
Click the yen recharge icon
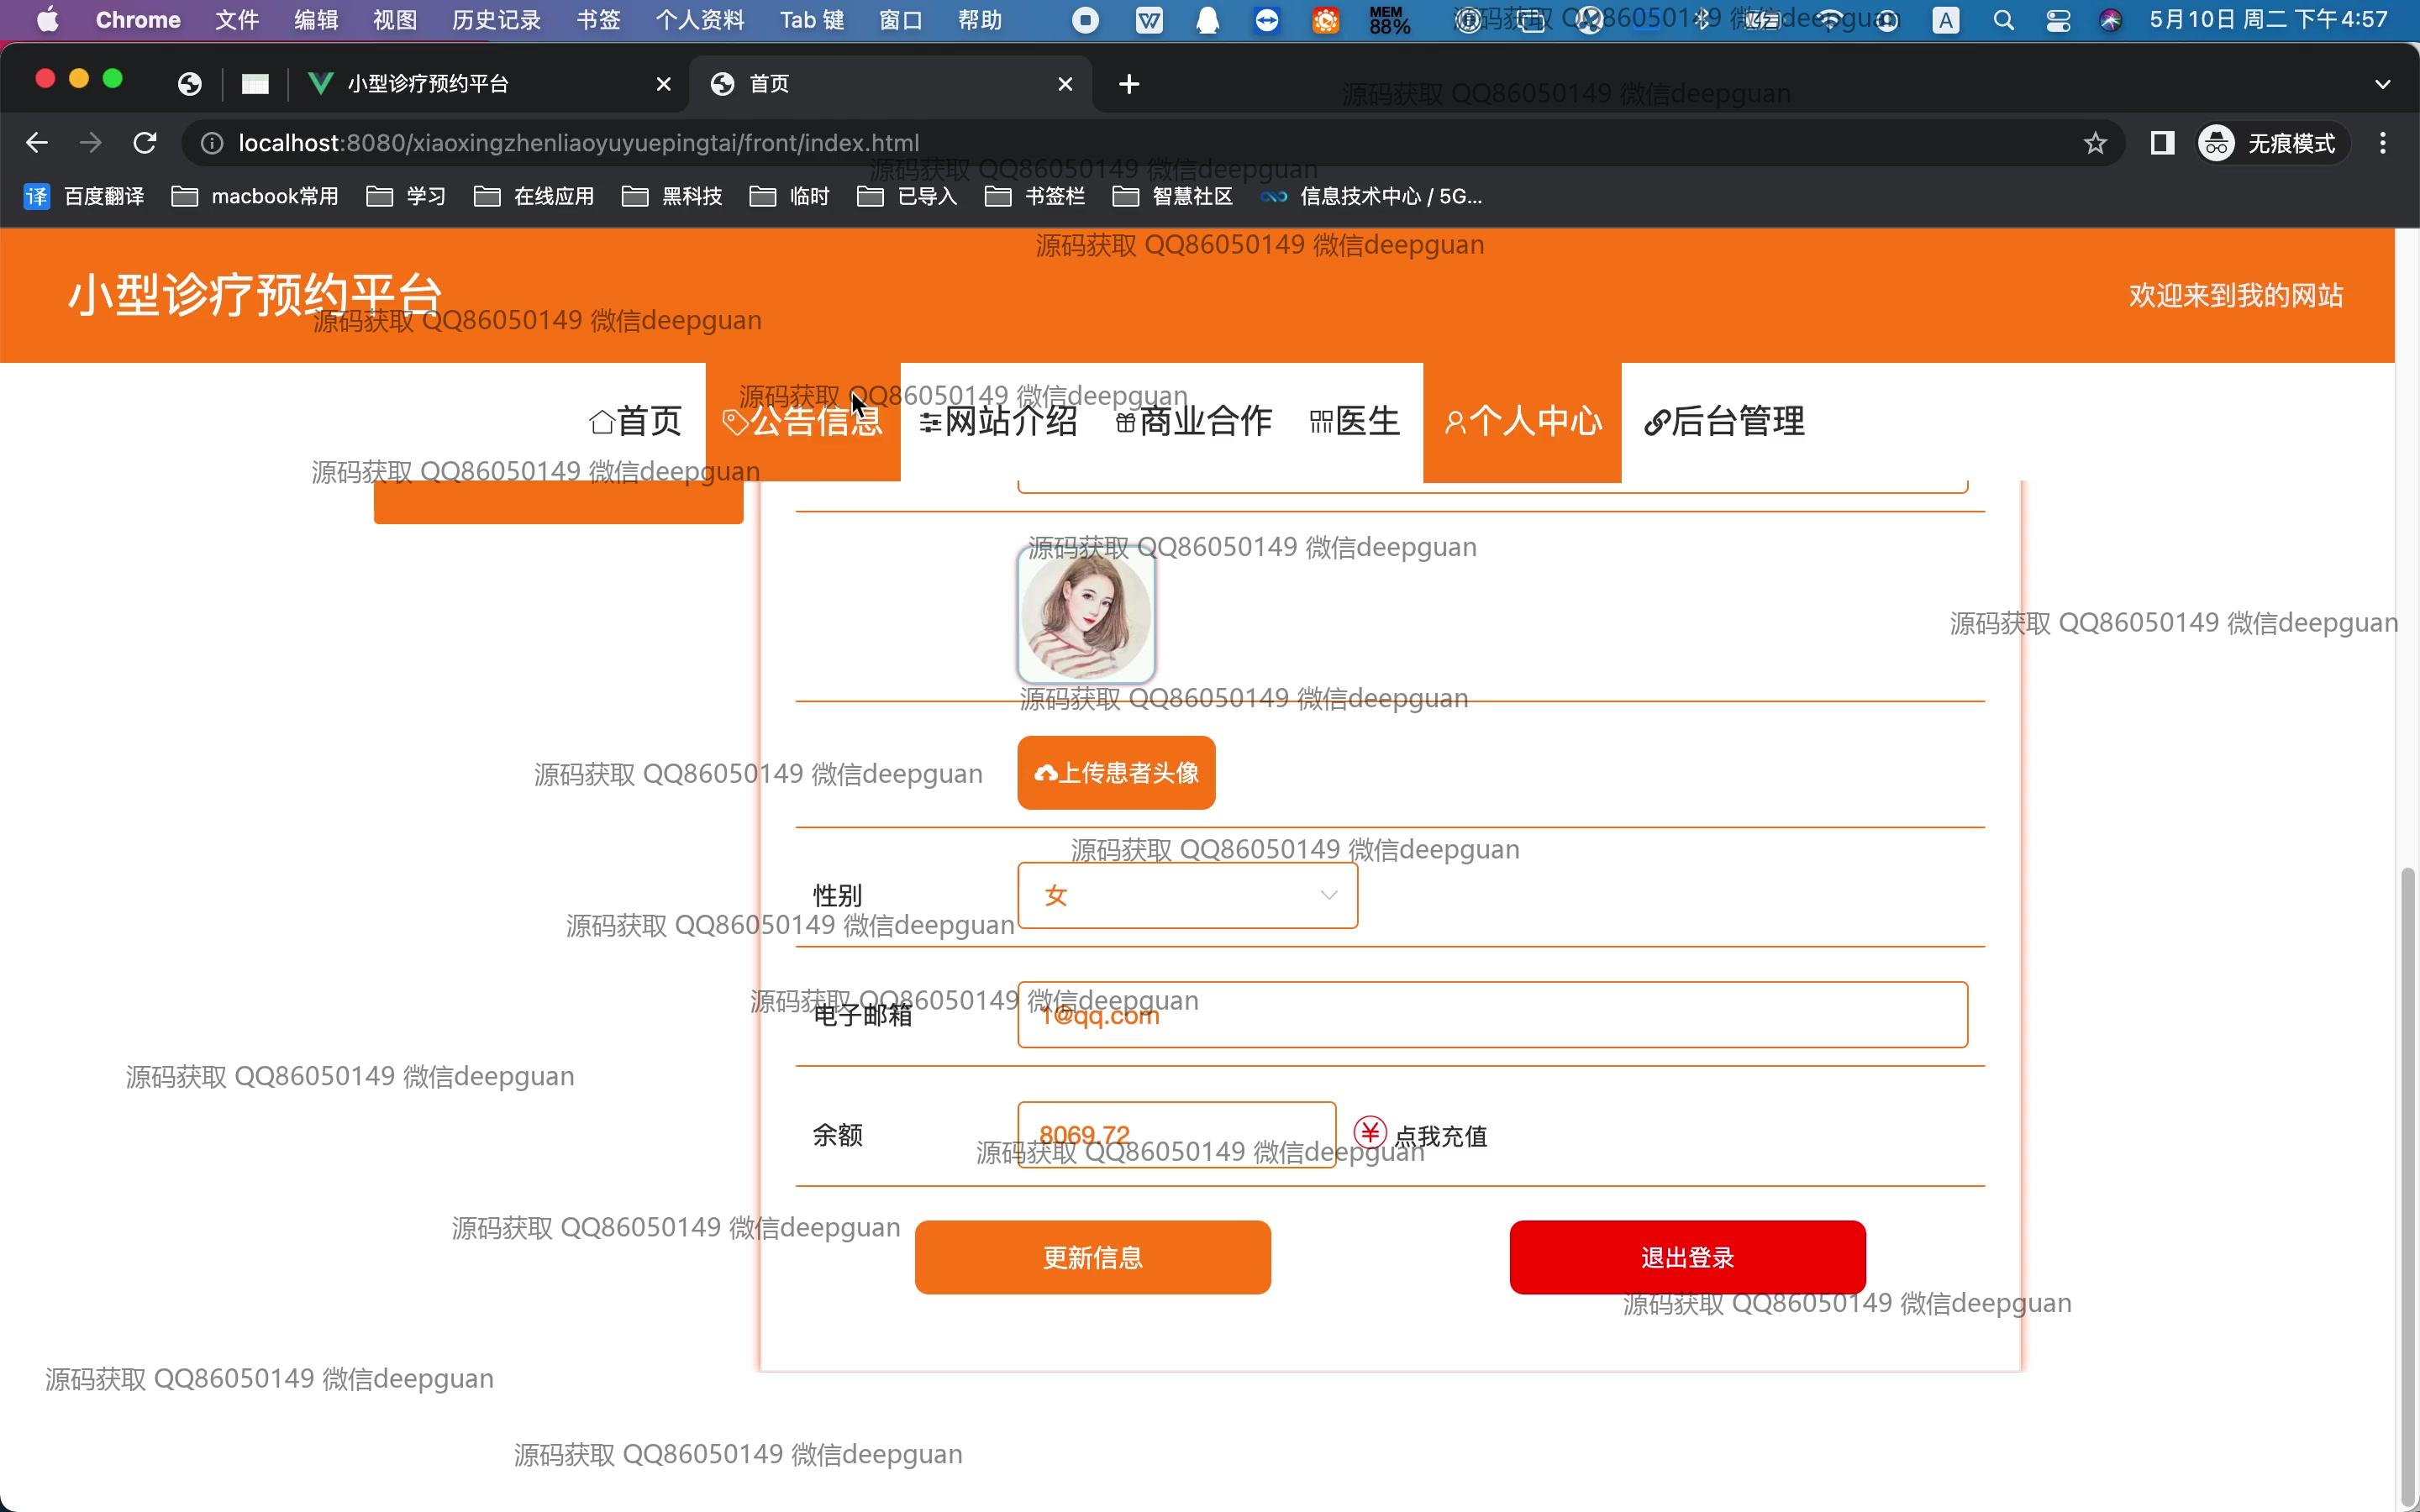(x=1370, y=1133)
